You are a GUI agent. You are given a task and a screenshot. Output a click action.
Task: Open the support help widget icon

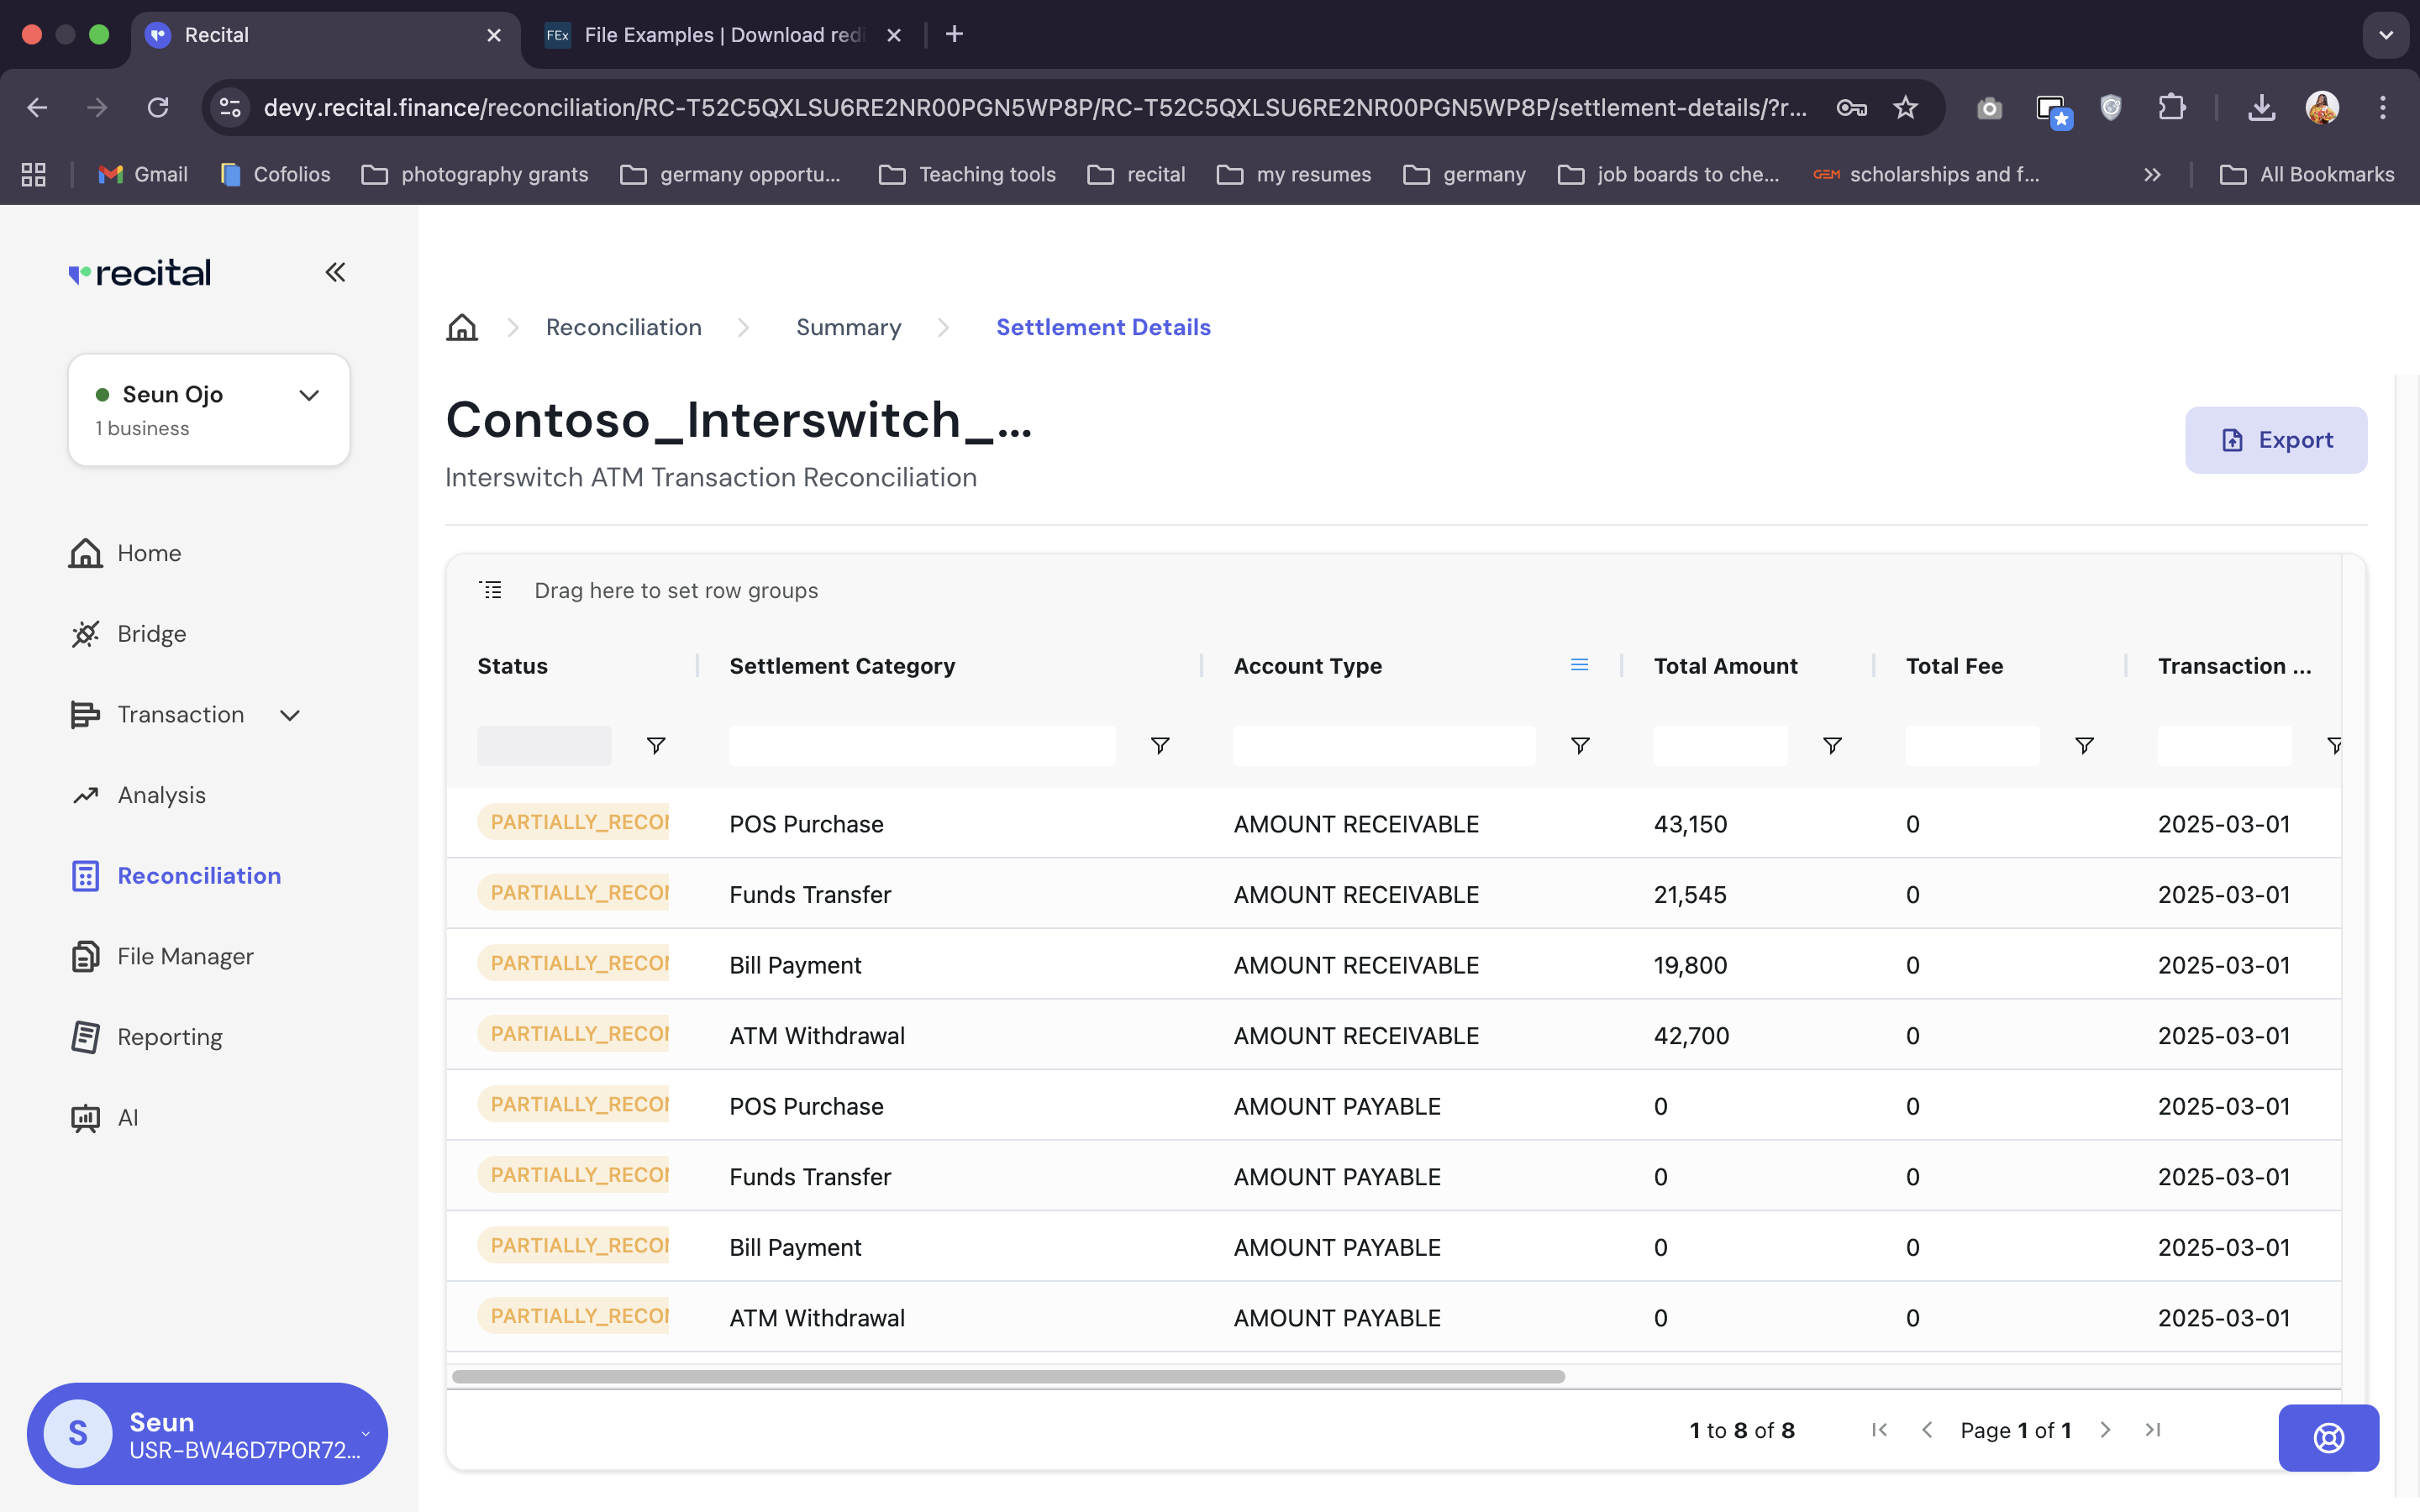click(x=2328, y=1437)
